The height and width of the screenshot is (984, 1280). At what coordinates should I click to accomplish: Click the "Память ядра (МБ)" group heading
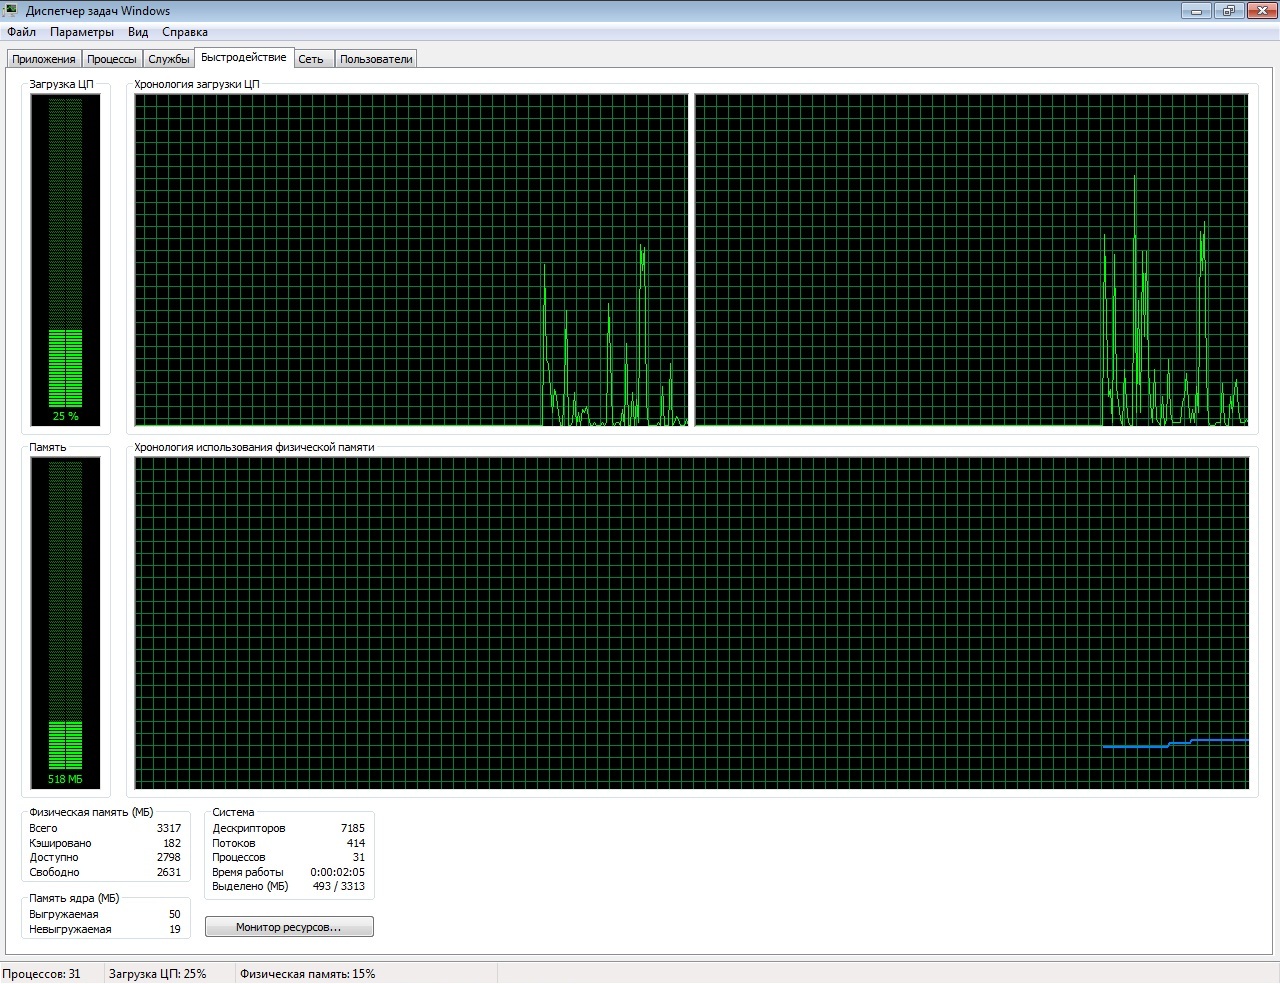(x=74, y=898)
